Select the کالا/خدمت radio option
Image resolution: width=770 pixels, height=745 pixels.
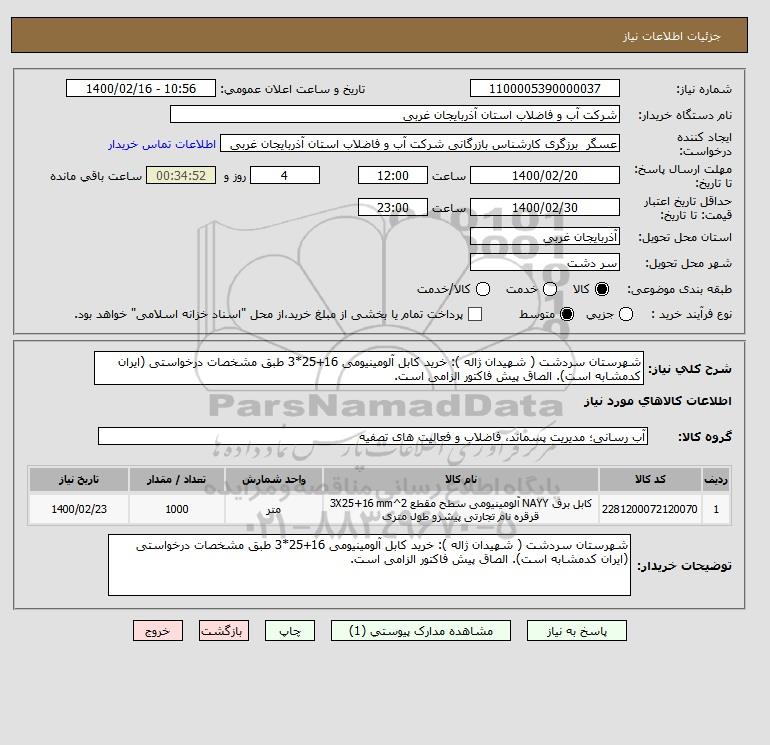click(x=483, y=289)
